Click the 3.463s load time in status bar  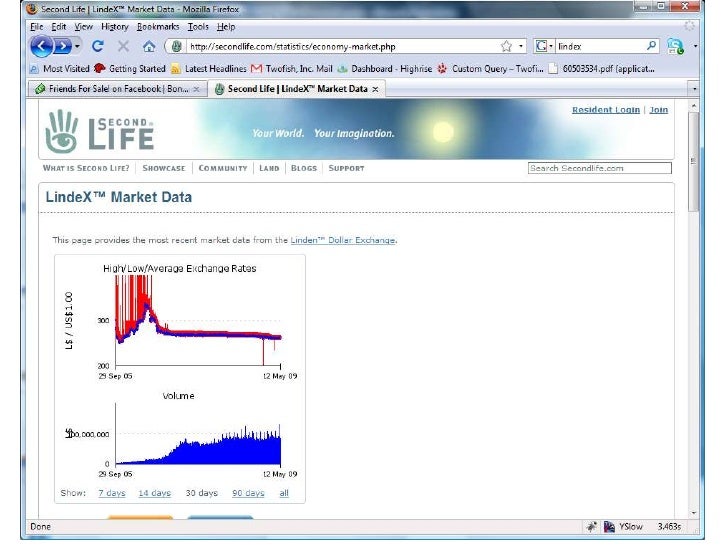669,526
